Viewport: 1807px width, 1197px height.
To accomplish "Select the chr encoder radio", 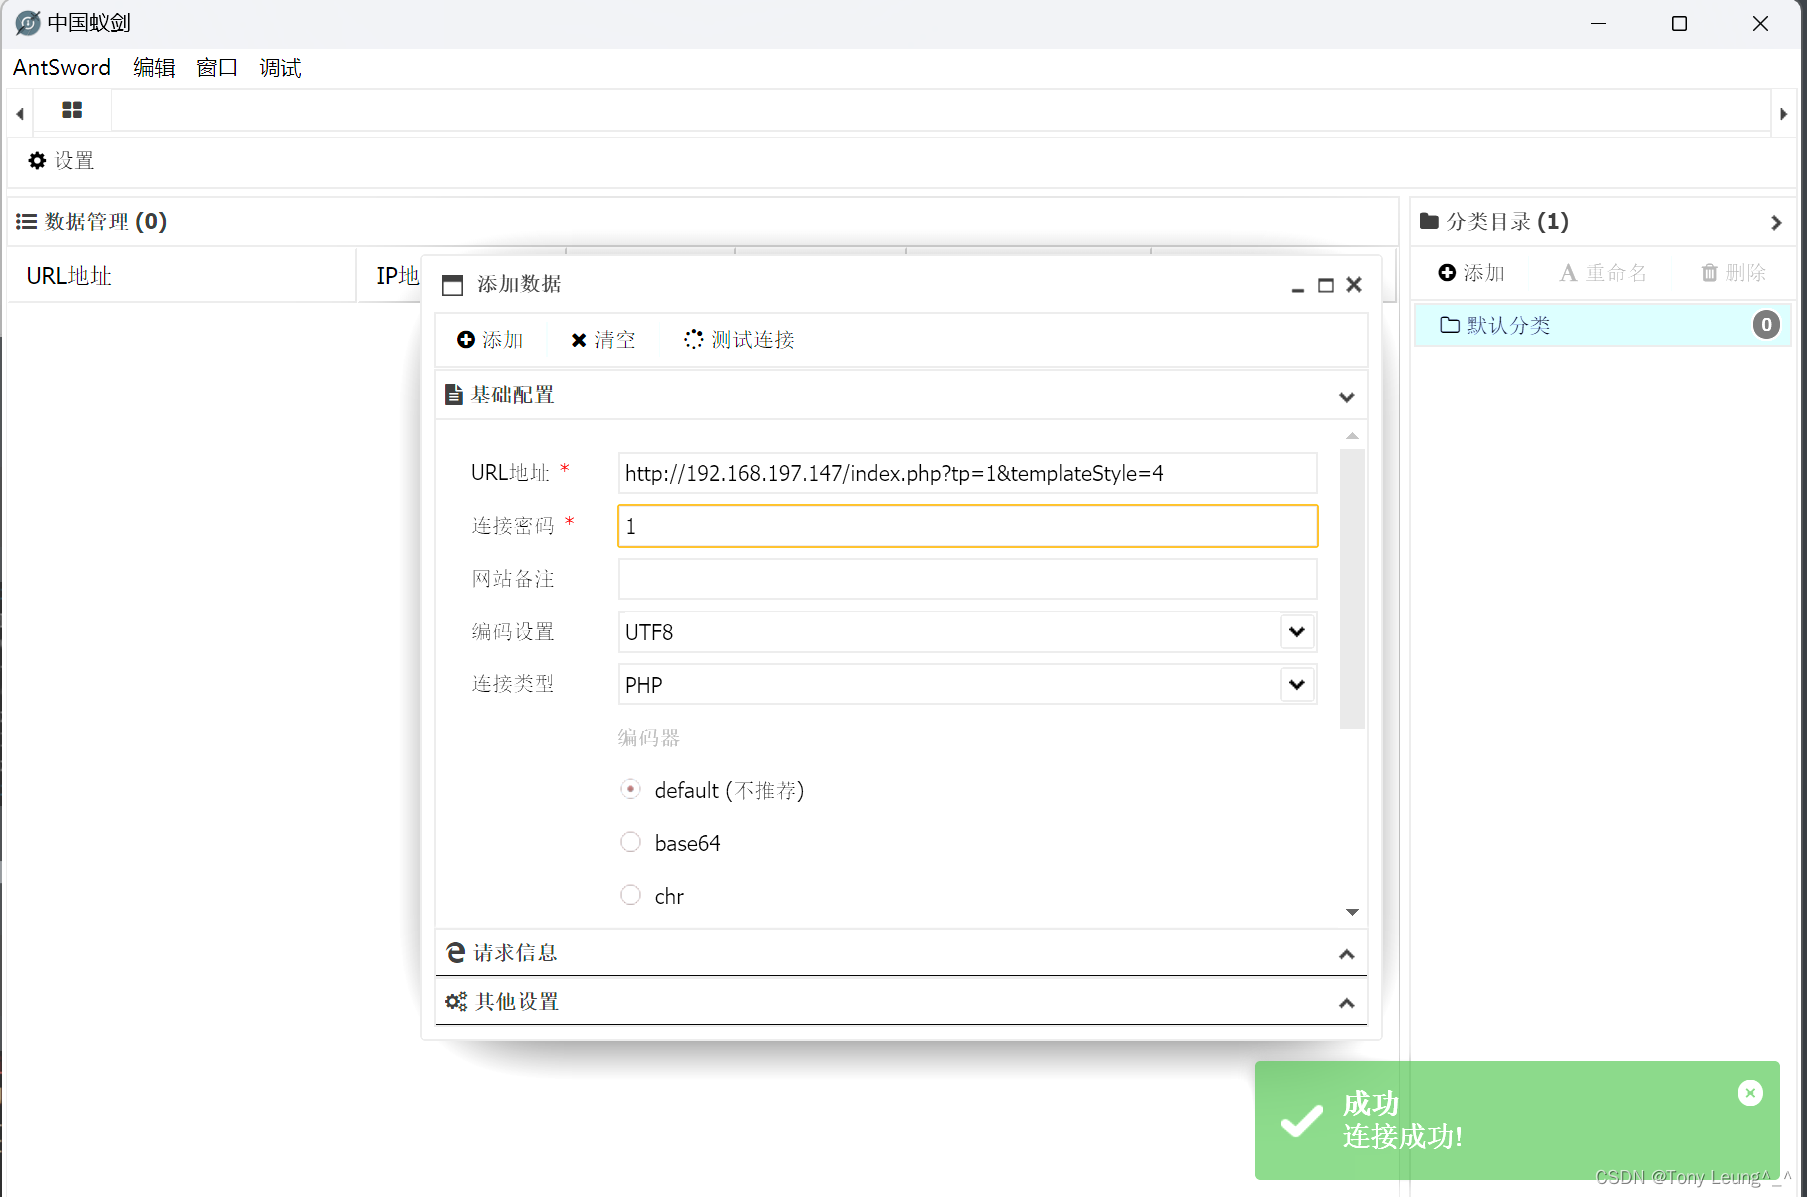I will click(x=630, y=895).
